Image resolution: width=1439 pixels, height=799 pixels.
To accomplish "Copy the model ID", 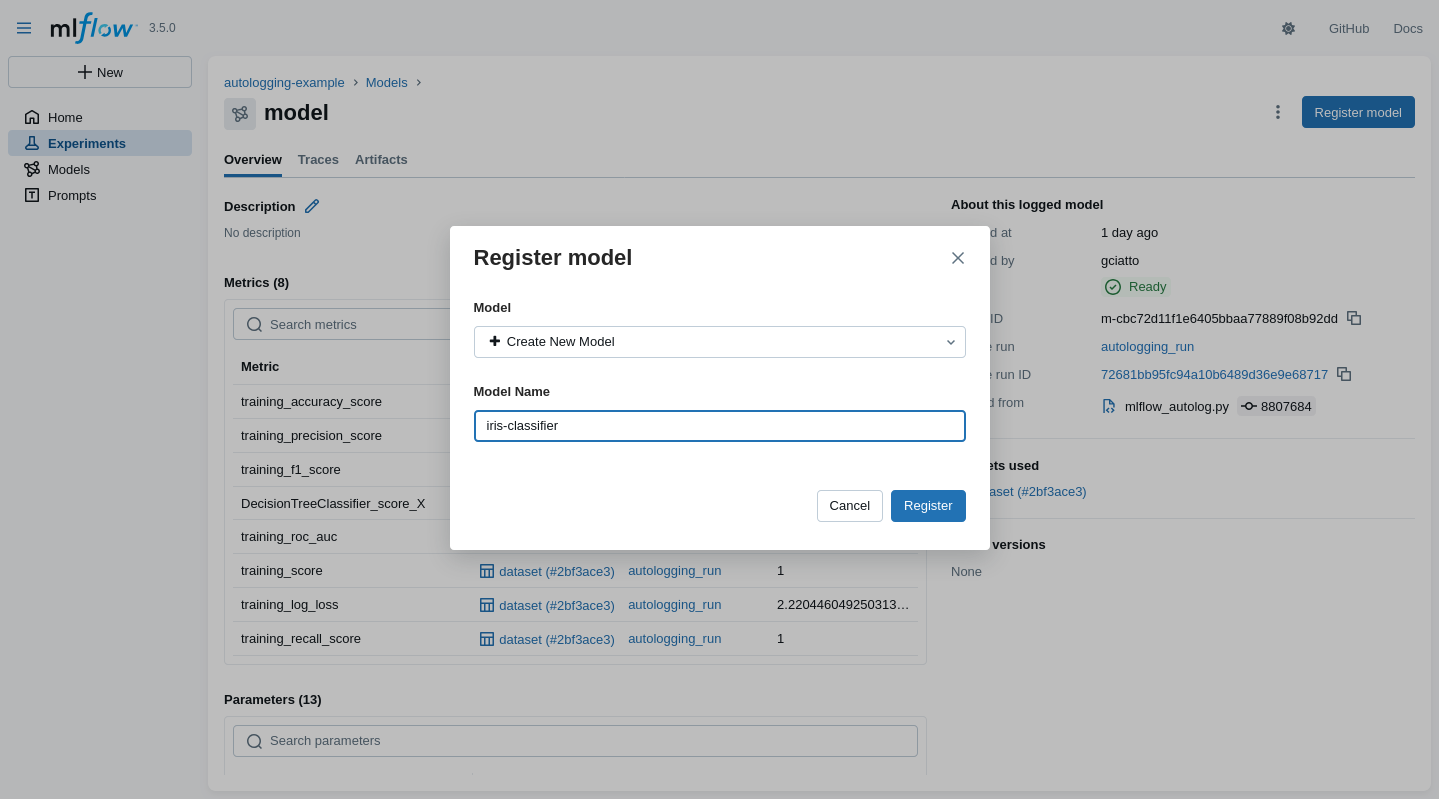I will pyautogui.click(x=1354, y=318).
